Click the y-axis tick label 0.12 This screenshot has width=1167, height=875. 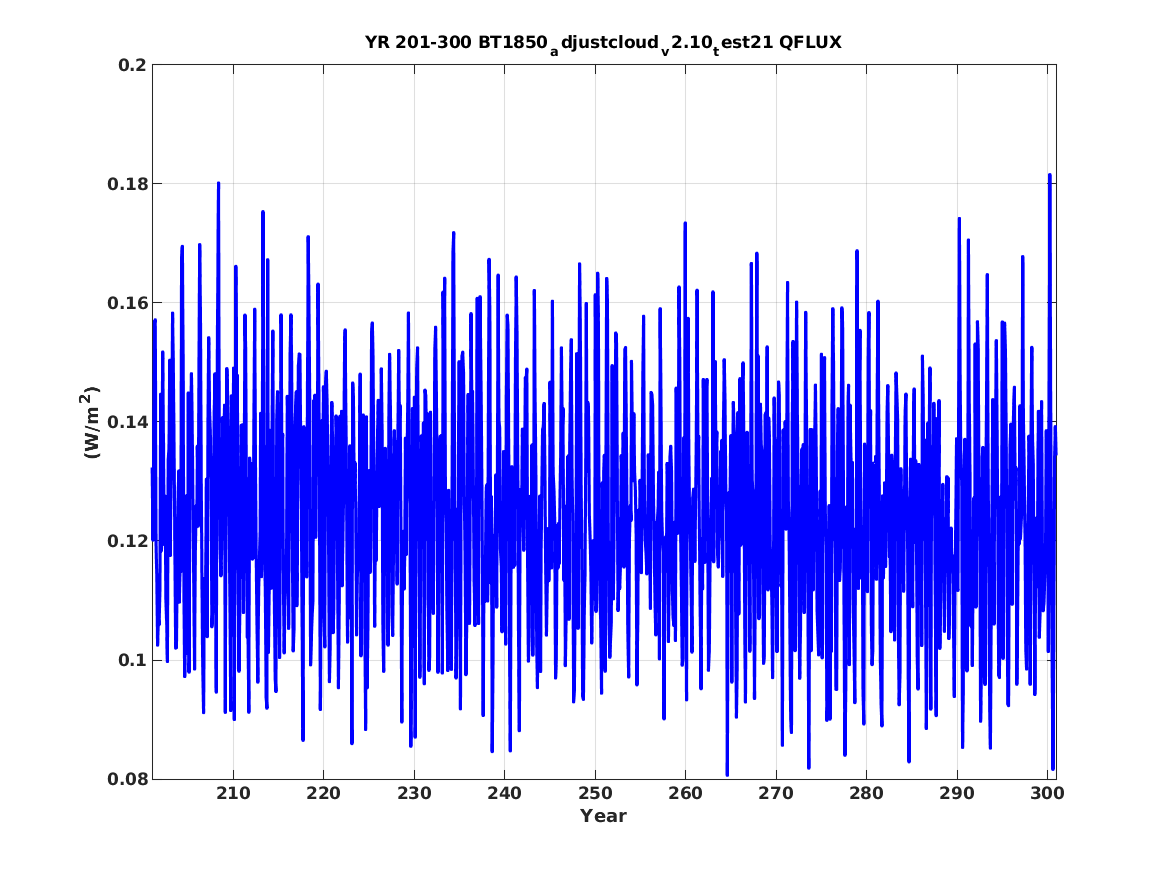point(127,541)
